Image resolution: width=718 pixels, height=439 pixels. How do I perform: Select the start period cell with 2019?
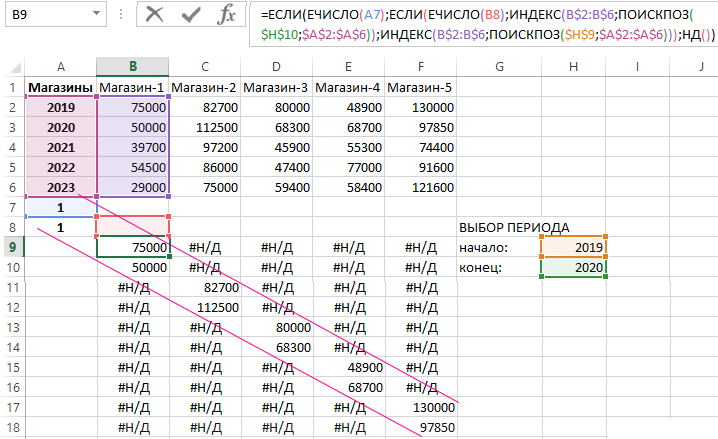coord(573,247)
